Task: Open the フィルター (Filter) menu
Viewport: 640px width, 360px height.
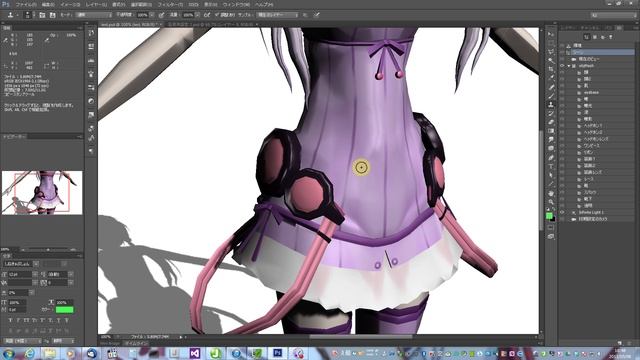Action: click(170, 4)
